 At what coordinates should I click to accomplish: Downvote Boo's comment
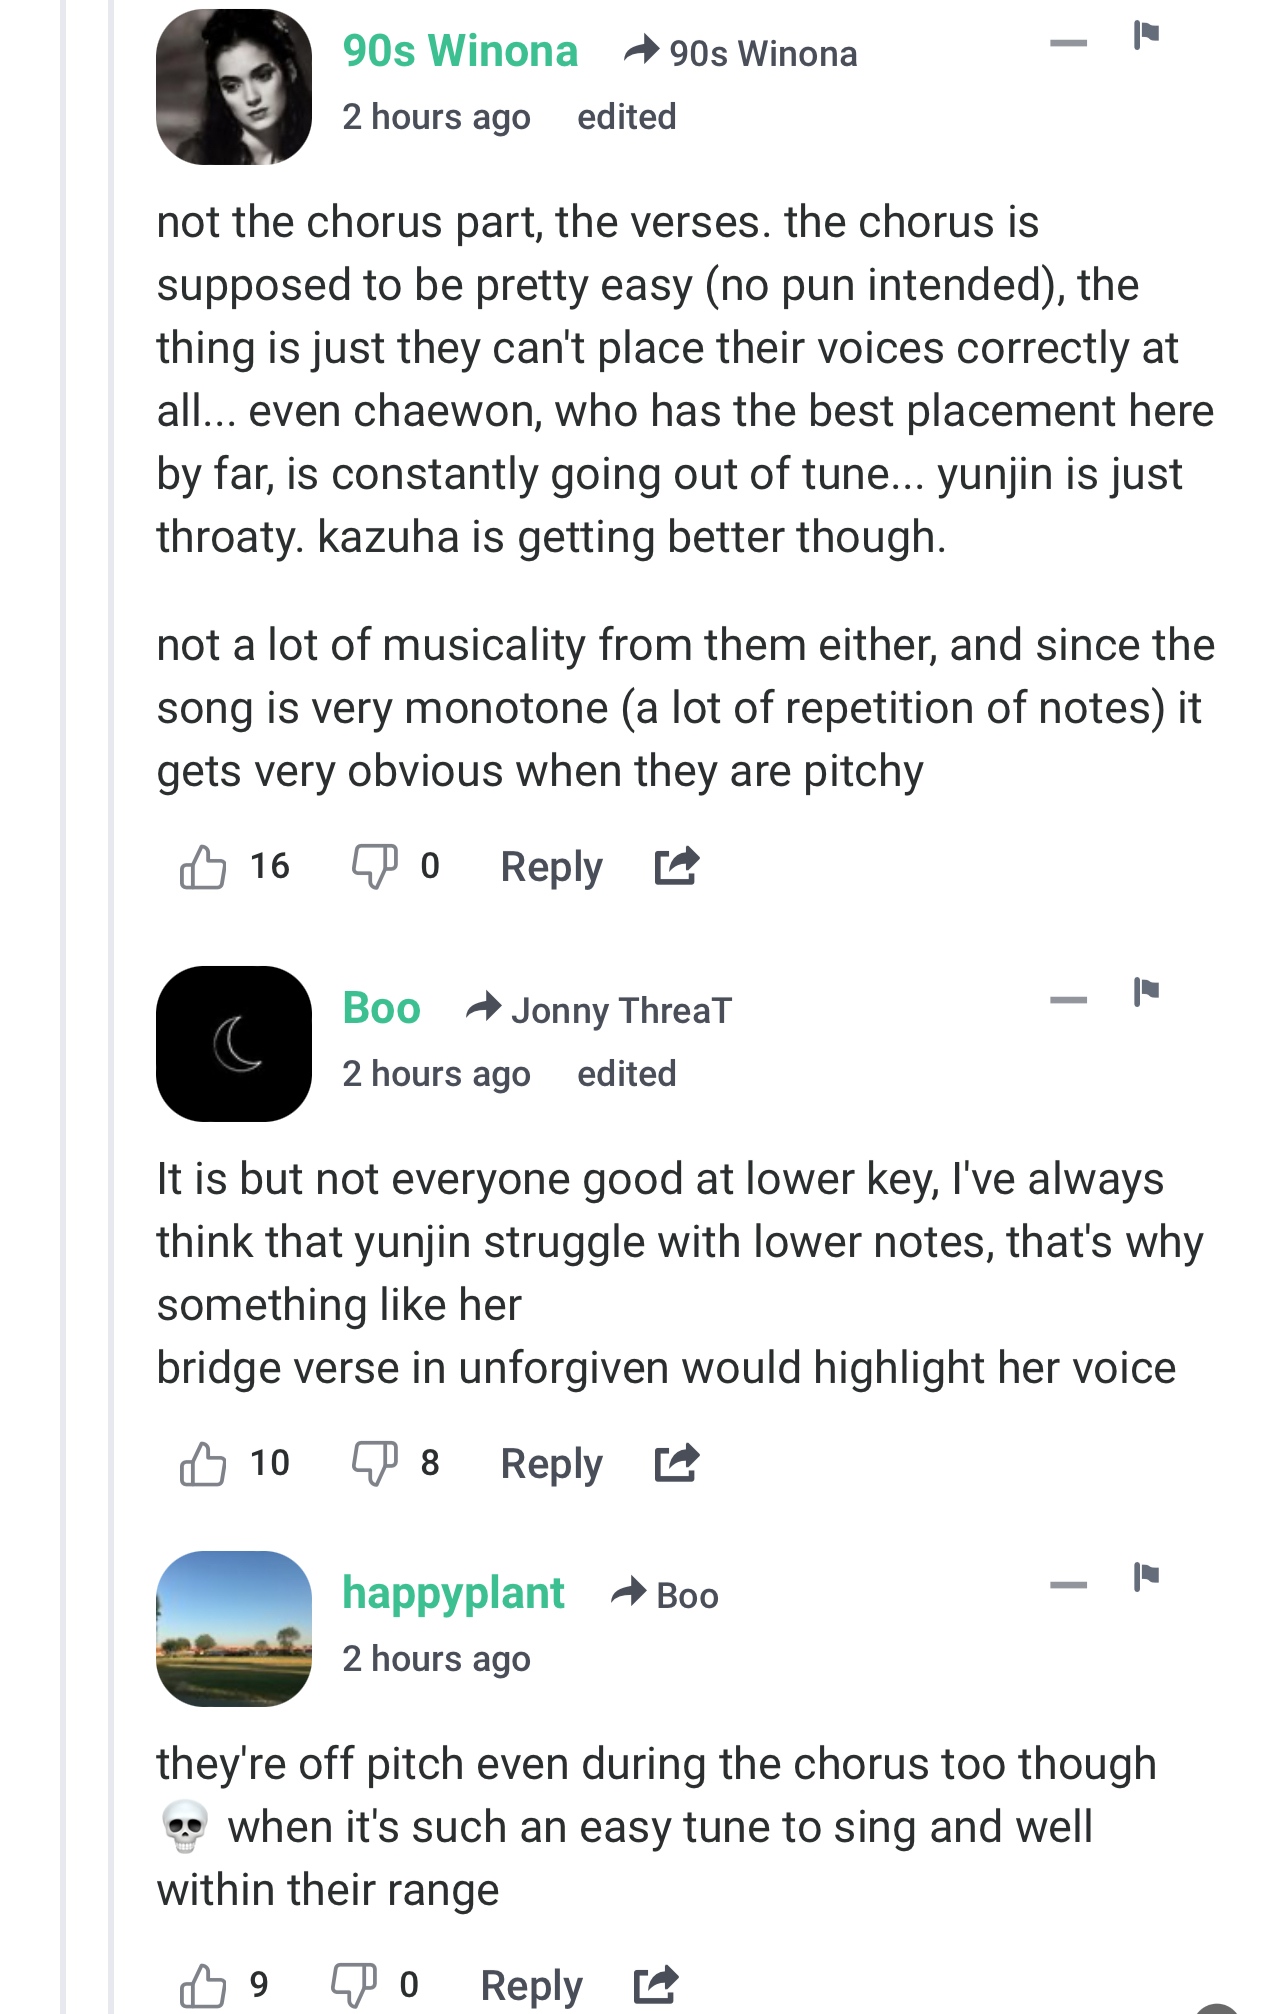tap(374, 1464)
